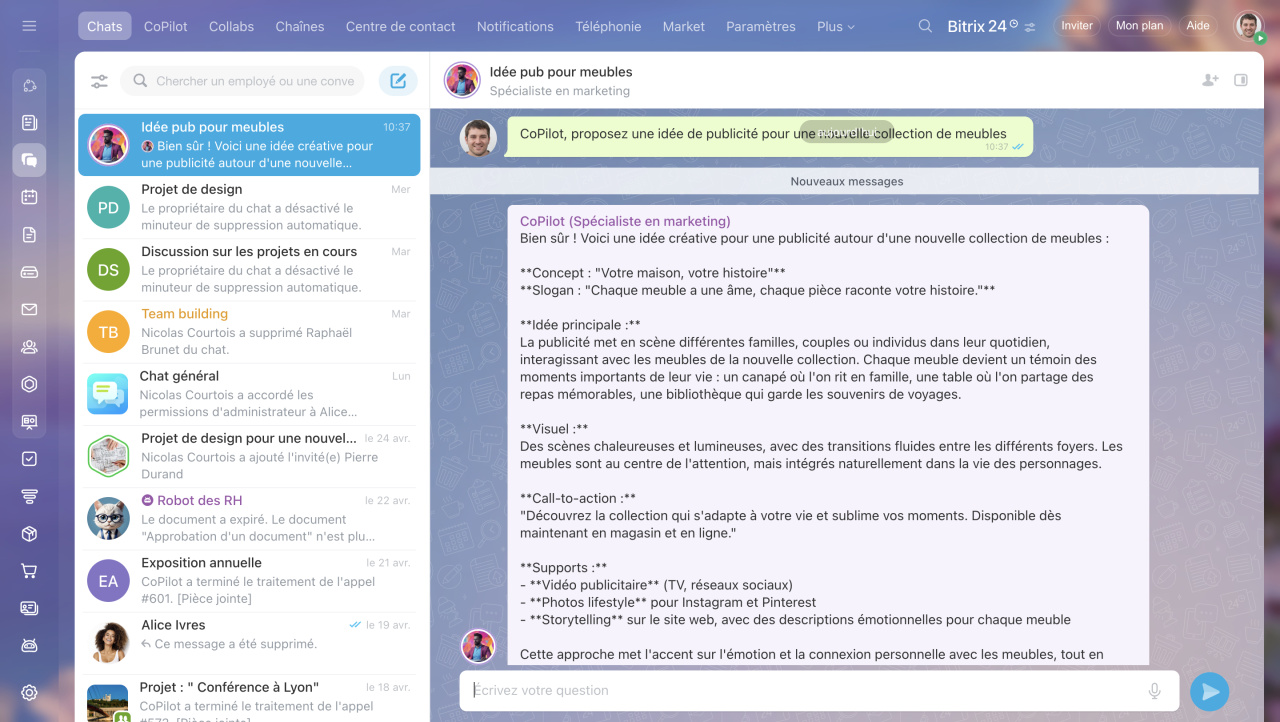Open the settings gear icon in sidebar

point(29,692)
